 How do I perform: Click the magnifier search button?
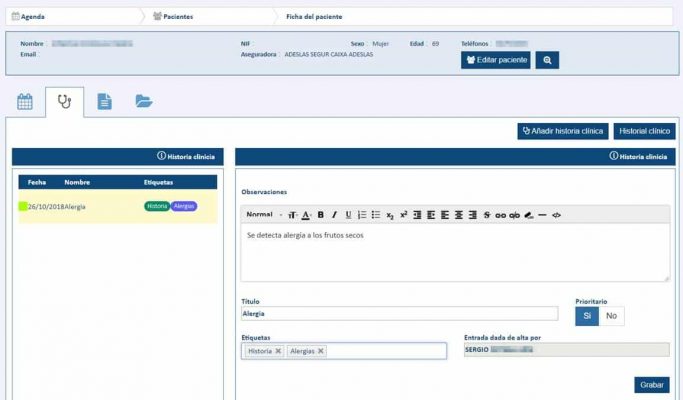(x=547, y=60)
